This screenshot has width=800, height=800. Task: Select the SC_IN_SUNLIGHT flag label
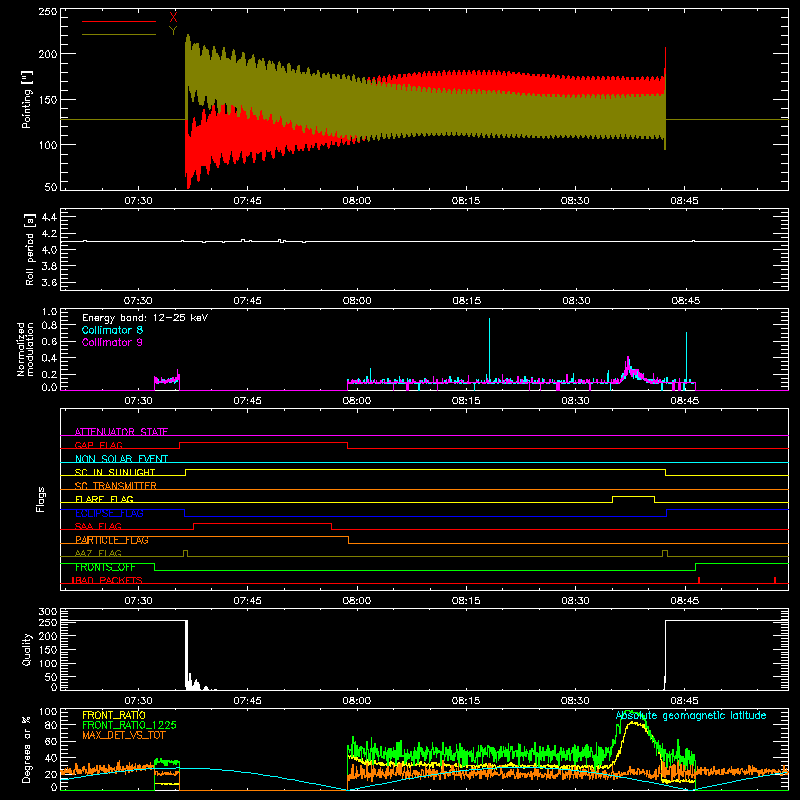[115, 472]
